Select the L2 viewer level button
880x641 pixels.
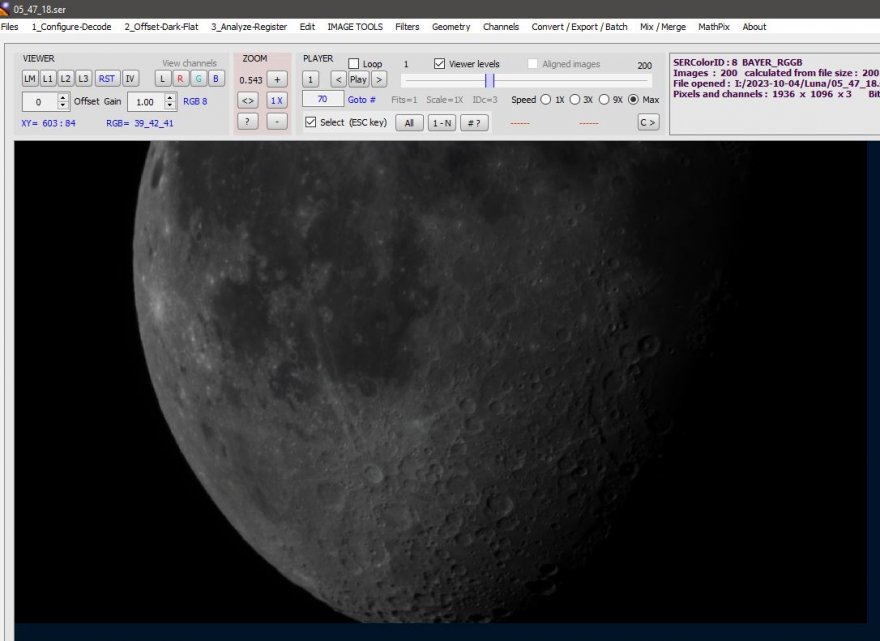pos(66,79)
